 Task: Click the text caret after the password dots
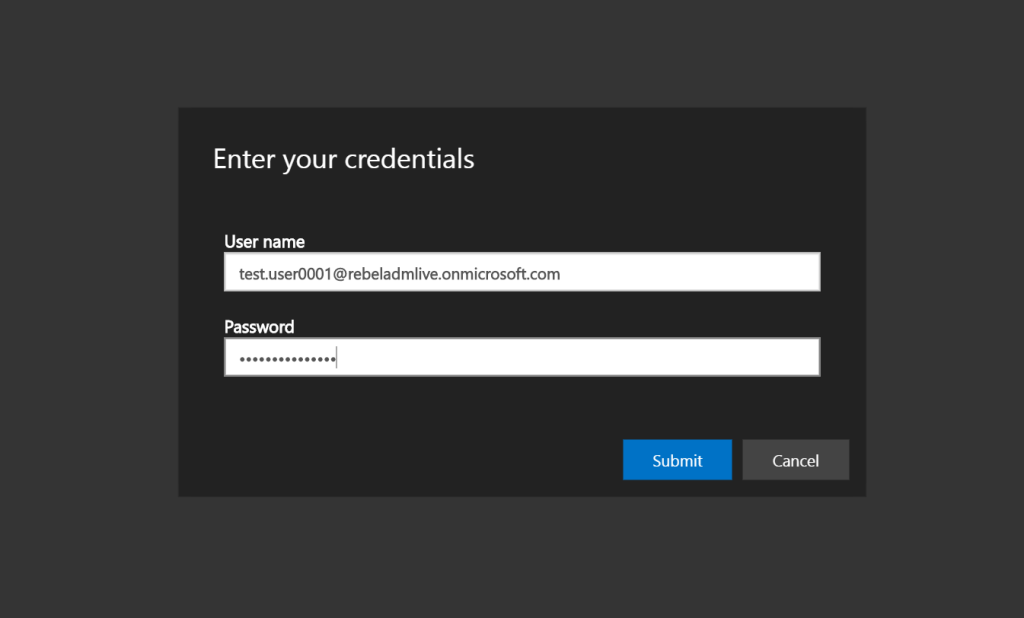tap(336, 357)
